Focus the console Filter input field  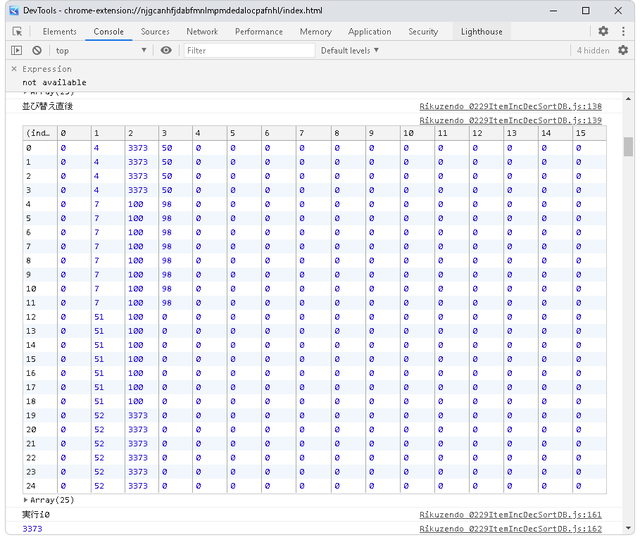pos(249,51)
